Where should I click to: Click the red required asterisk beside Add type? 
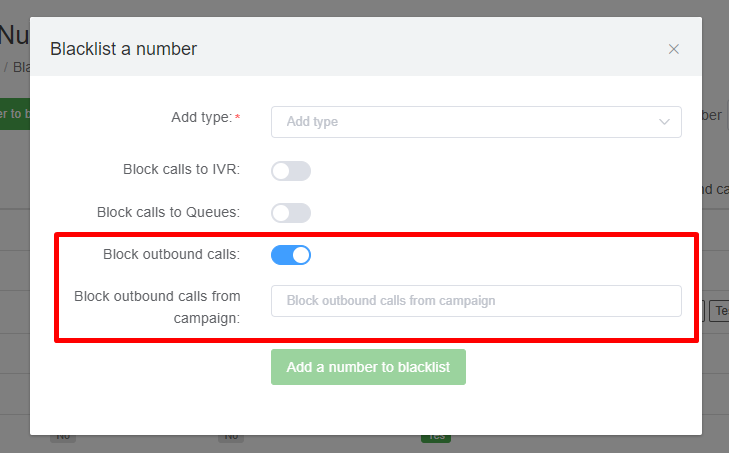pyautogui.click(x=238, y=118)
